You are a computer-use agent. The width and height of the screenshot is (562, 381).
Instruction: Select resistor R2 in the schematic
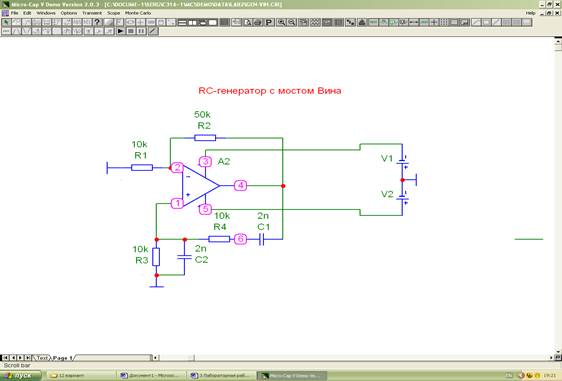(x=205, y=138)
